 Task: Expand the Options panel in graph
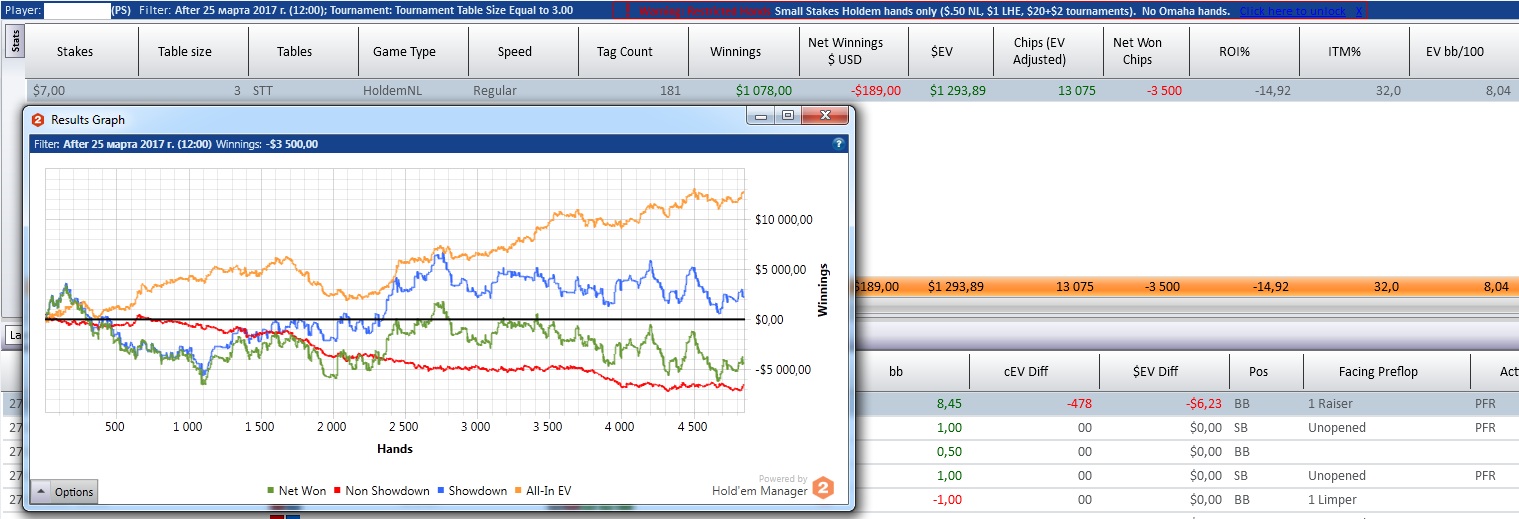[64, 492]
